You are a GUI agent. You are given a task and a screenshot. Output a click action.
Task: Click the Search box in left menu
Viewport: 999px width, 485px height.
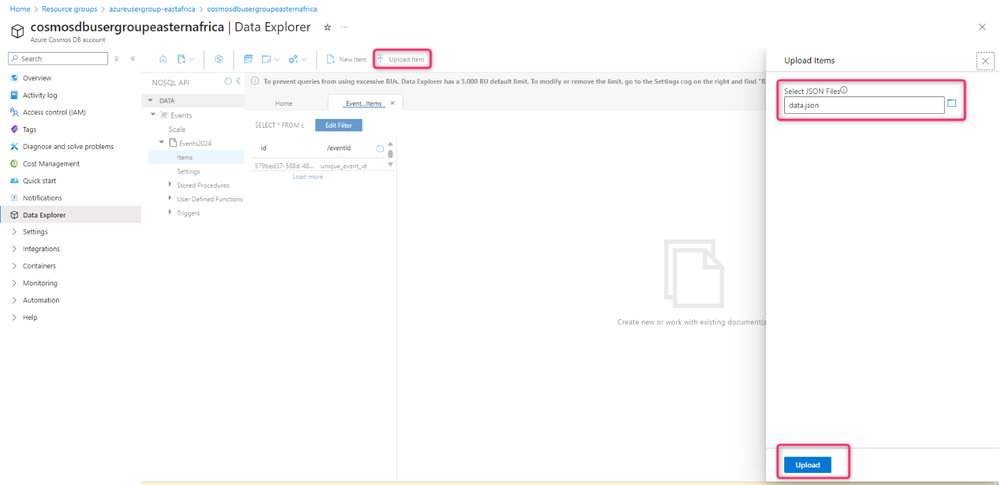coord(58,59)
